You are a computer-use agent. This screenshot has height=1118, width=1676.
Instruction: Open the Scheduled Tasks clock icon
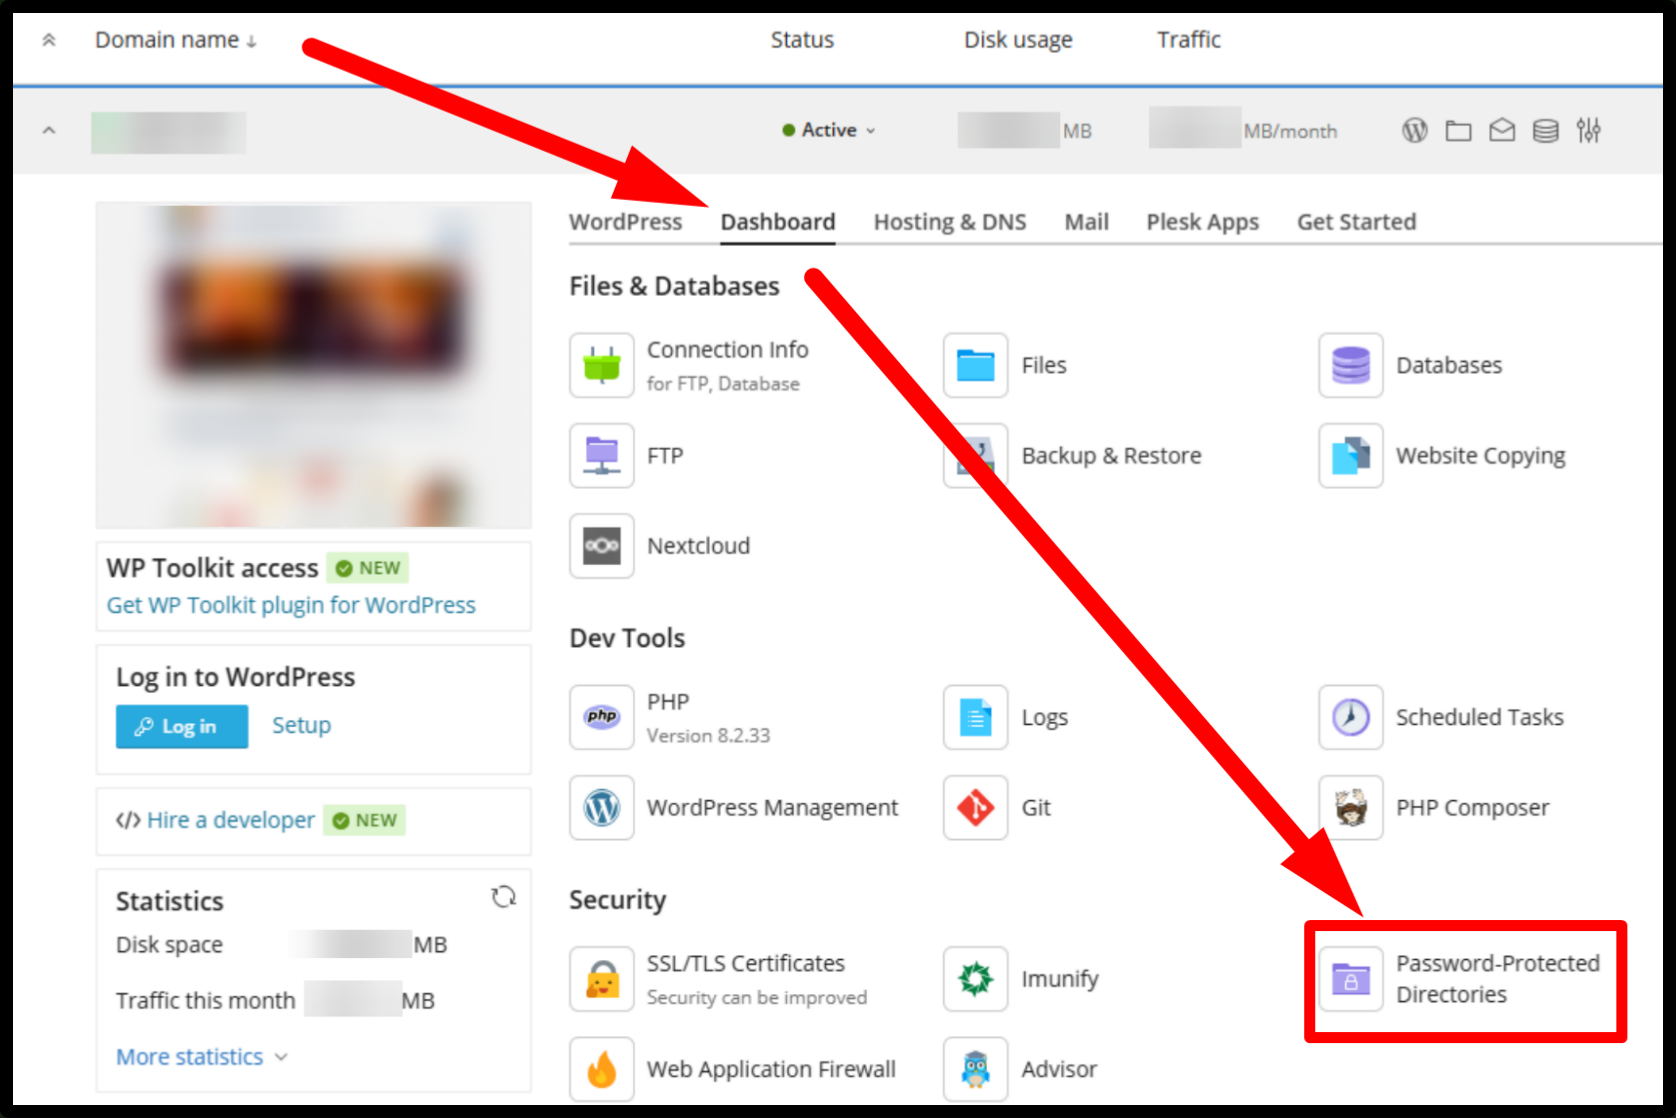(x=1350, y=717)
